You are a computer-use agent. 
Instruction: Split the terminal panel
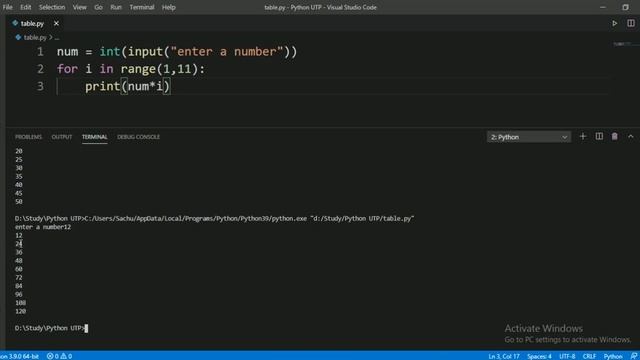pyautogui.click(x=599, y=137)
